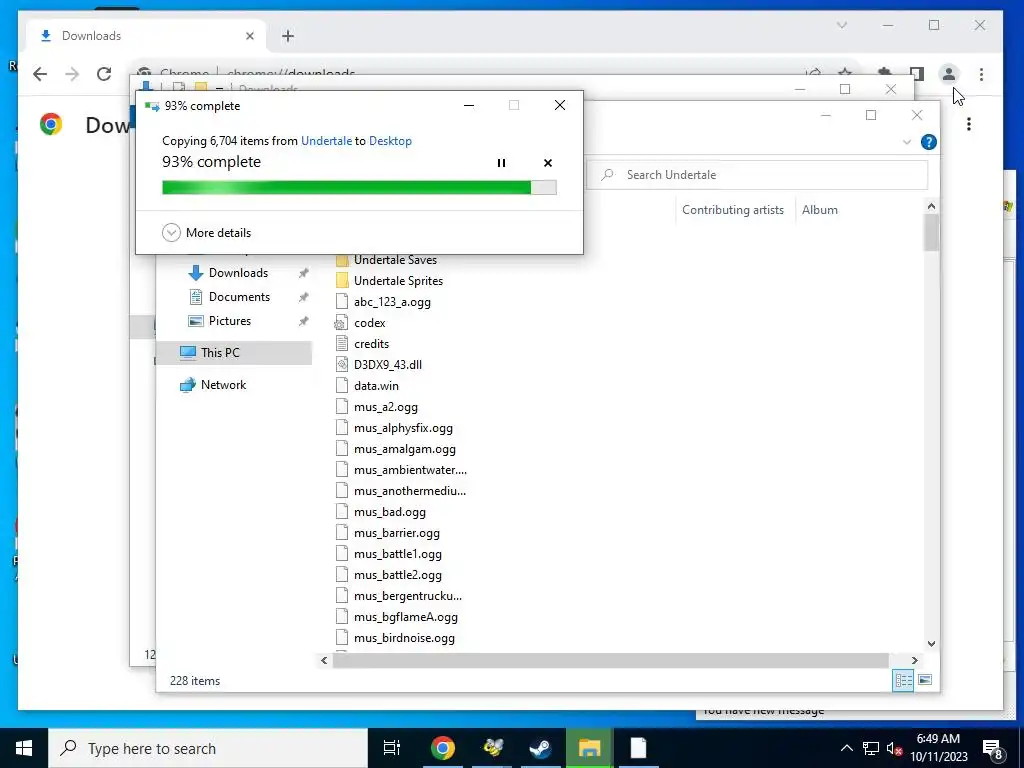Select This PC in navigation pane
Viewport: 1024px width, 768px height.
(x=233, y=353)
